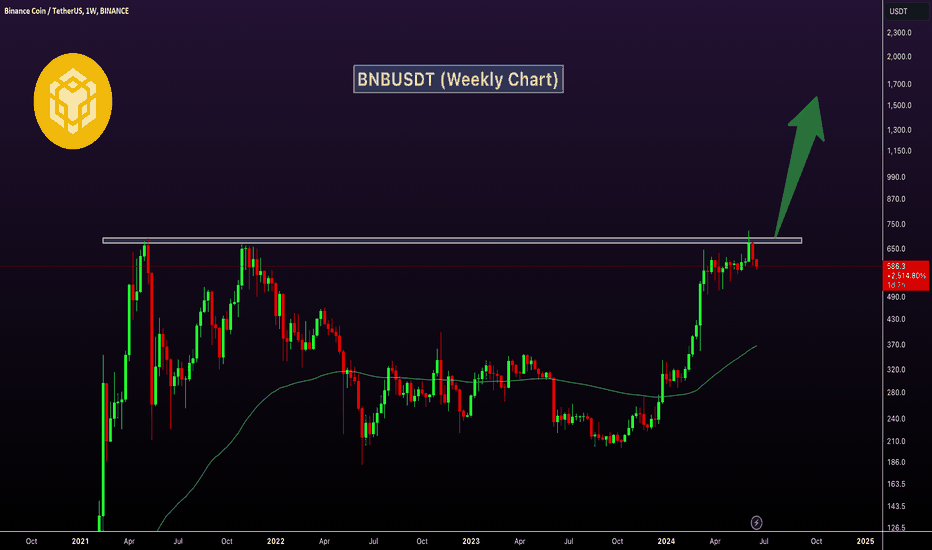The height and width of the screenshot is (550, 932).
Task: Click the 2023 label on the time axis
Action: tap(471, 541)
